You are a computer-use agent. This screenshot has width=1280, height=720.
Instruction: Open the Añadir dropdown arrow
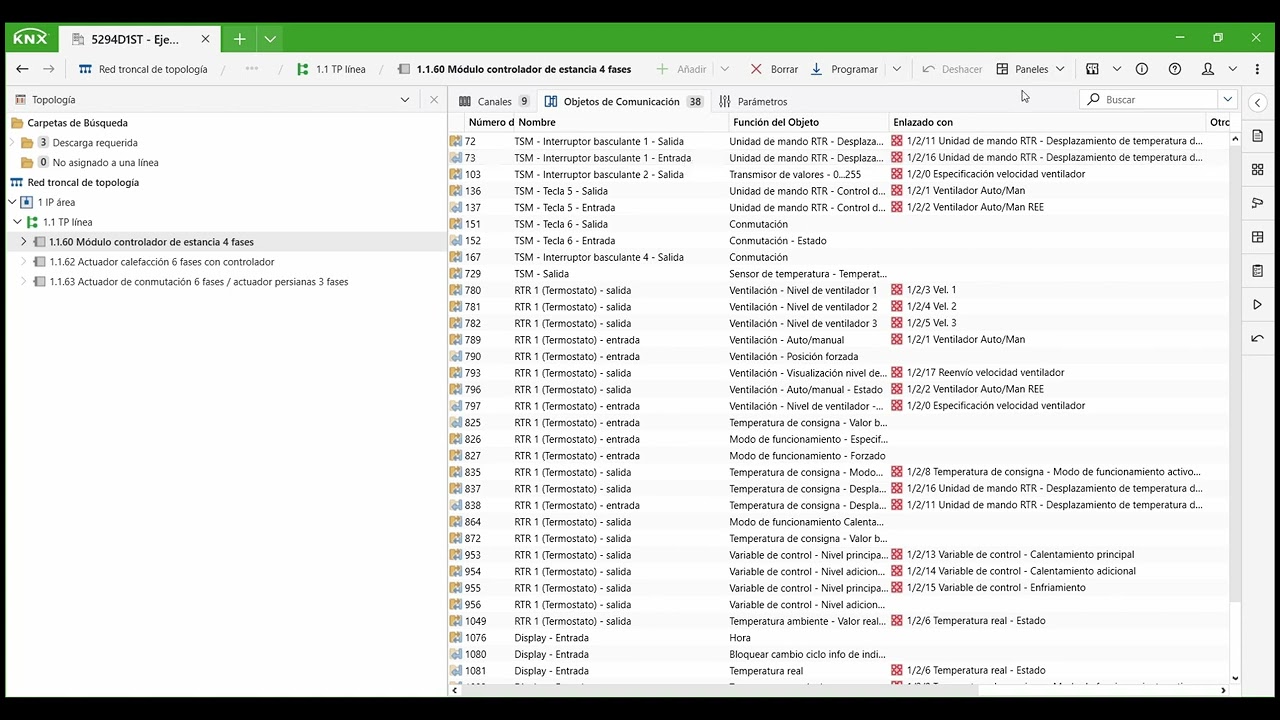coord(725,69)
